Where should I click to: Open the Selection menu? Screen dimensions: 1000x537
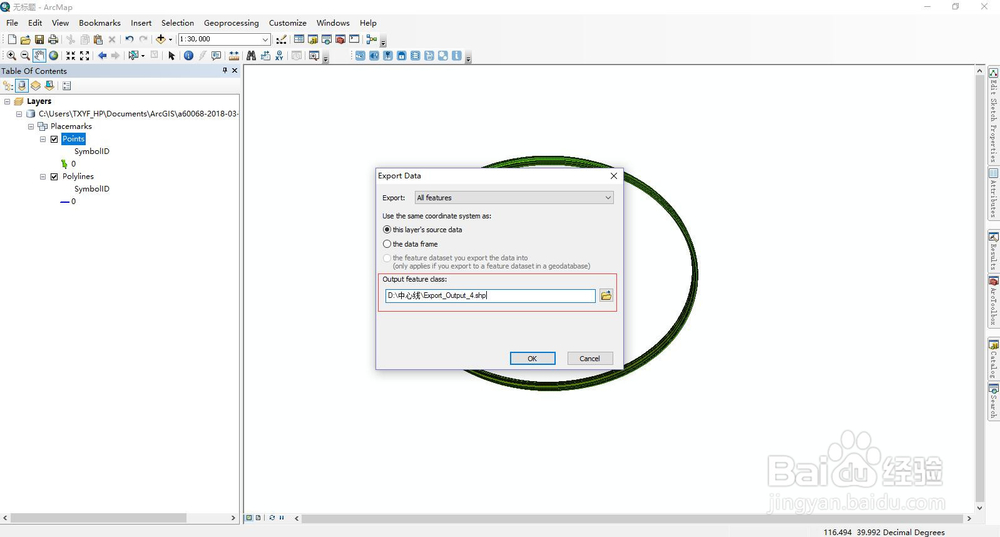177,23
